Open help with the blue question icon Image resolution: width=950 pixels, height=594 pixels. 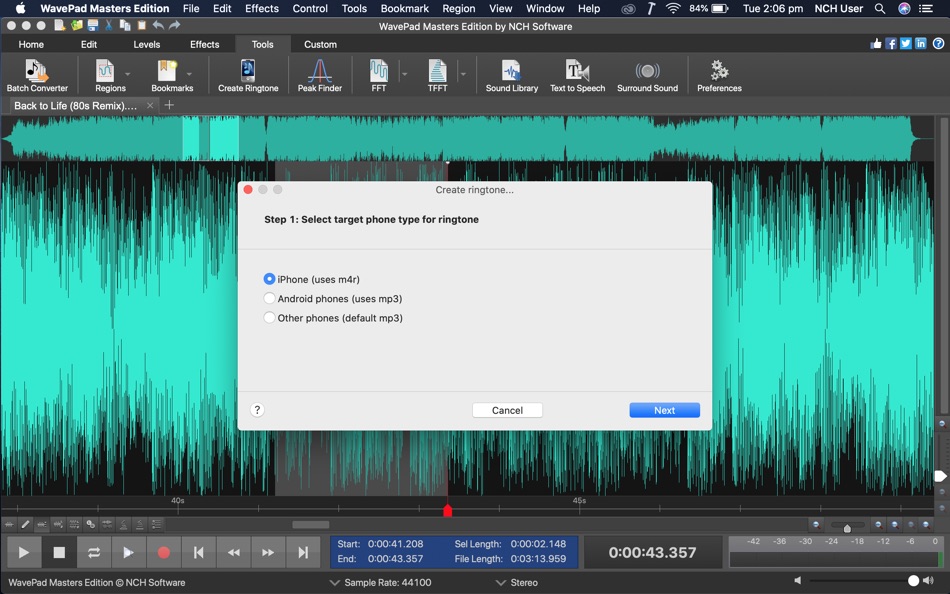938,44
